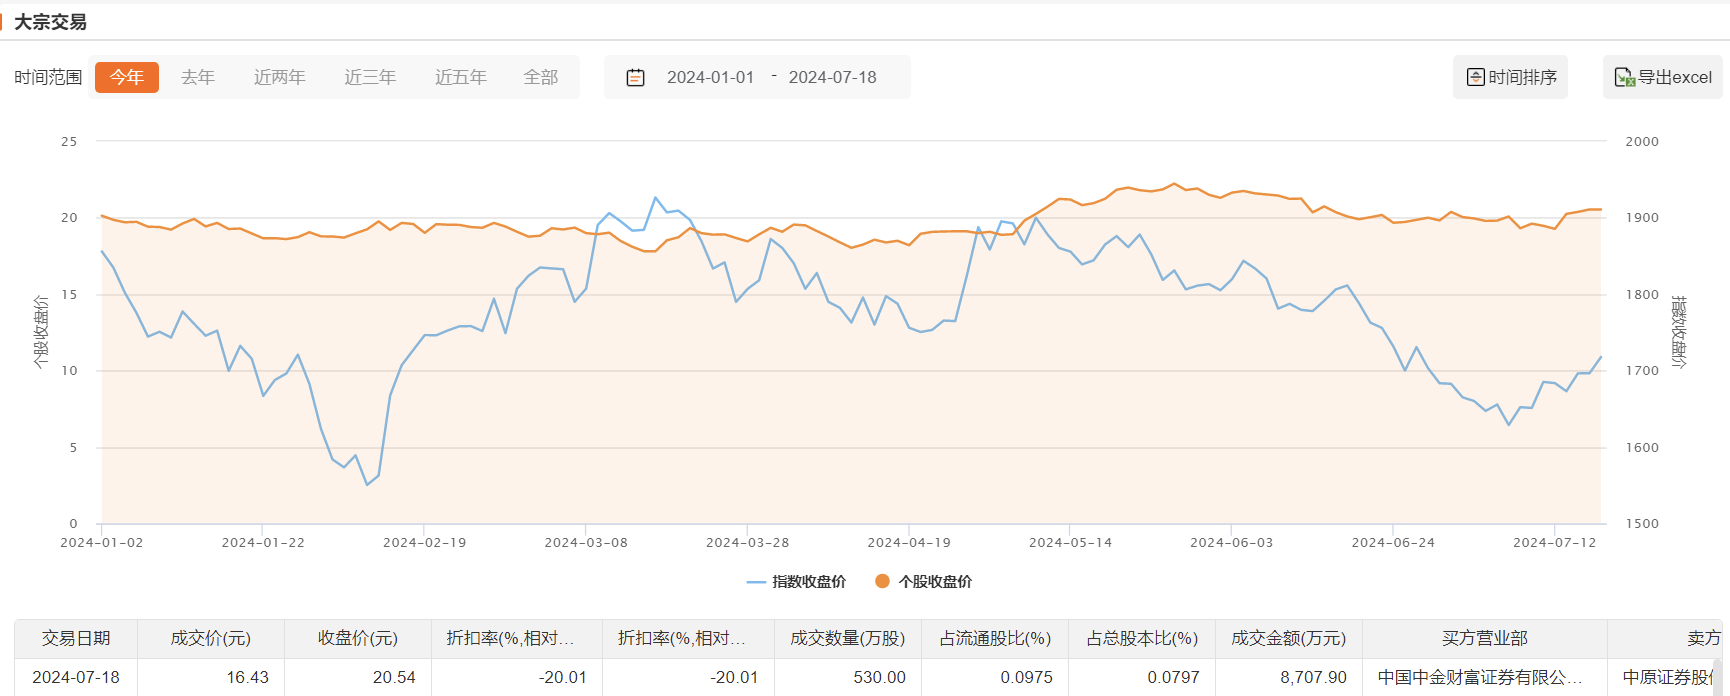
Task: Click the 交易日期 column header
Action: click(x=76, y=638)
